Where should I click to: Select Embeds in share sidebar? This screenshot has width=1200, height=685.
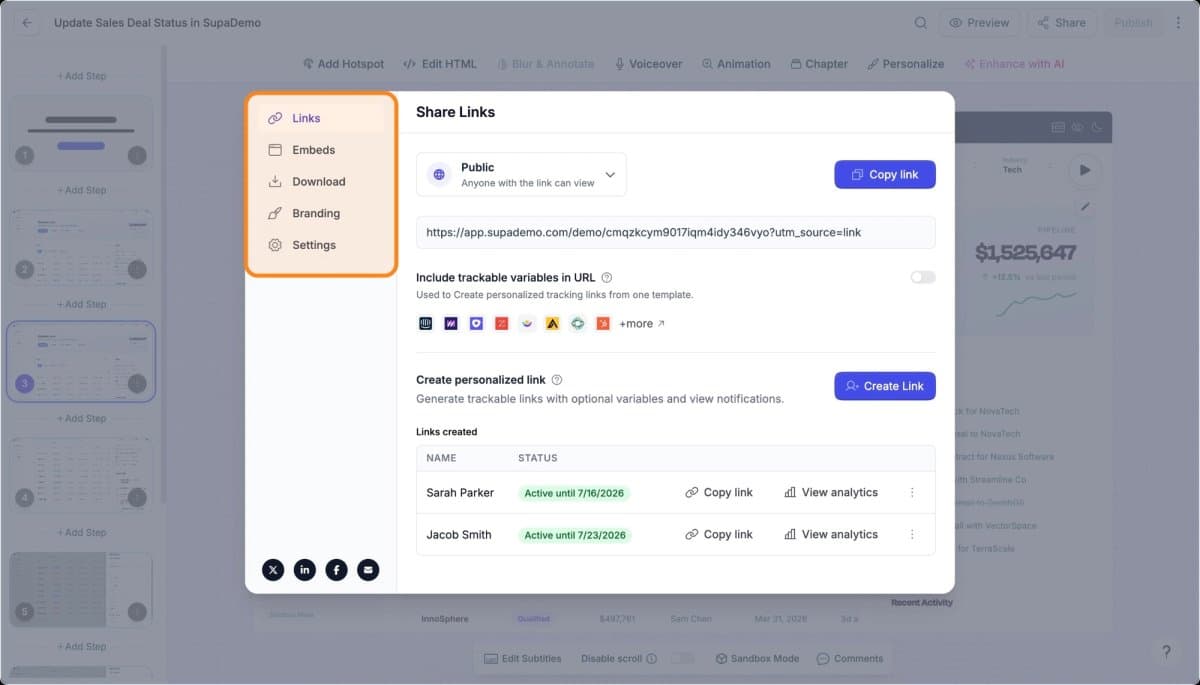(x=320, y=150)
